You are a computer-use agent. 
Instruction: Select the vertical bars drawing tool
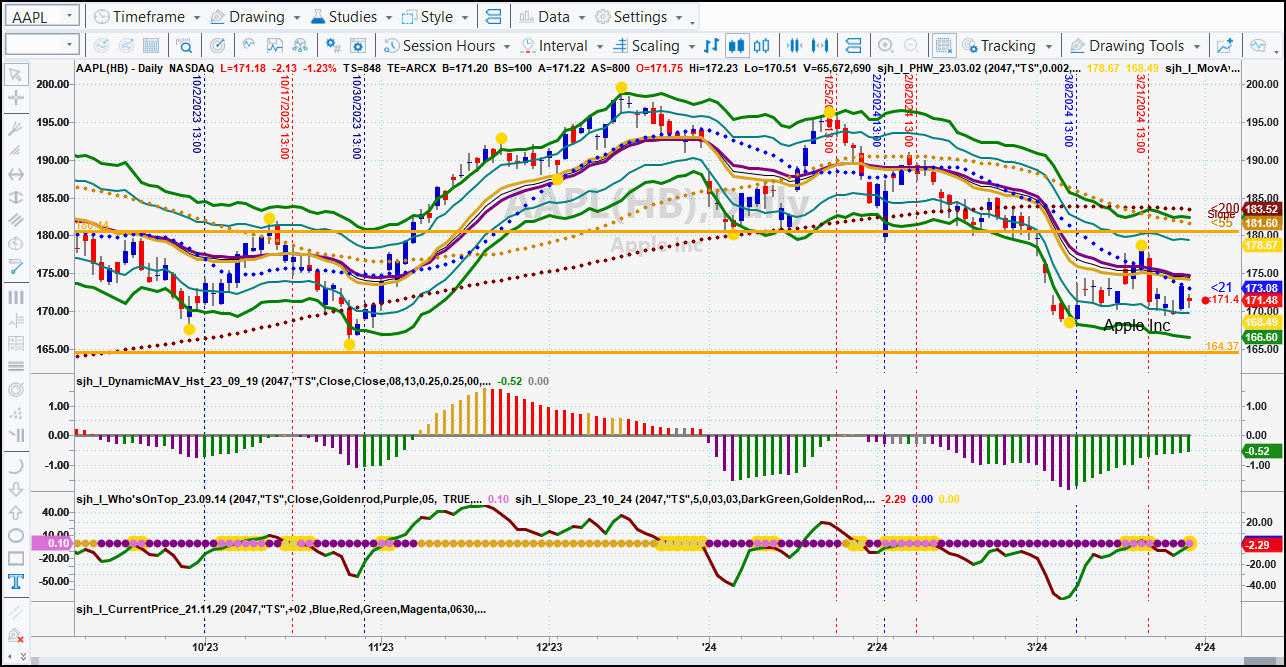coord(15,297)
